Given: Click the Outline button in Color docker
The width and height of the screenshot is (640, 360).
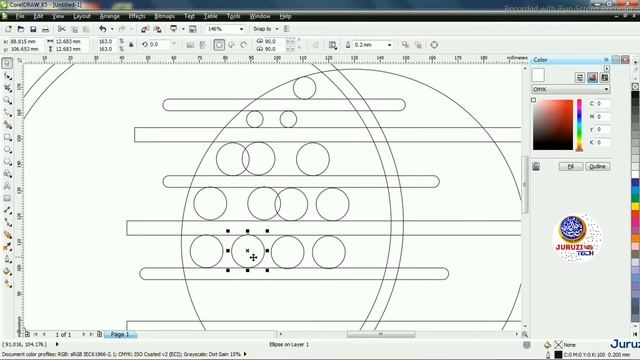Looking at the screenshot, I should click(x=598, y=167).
